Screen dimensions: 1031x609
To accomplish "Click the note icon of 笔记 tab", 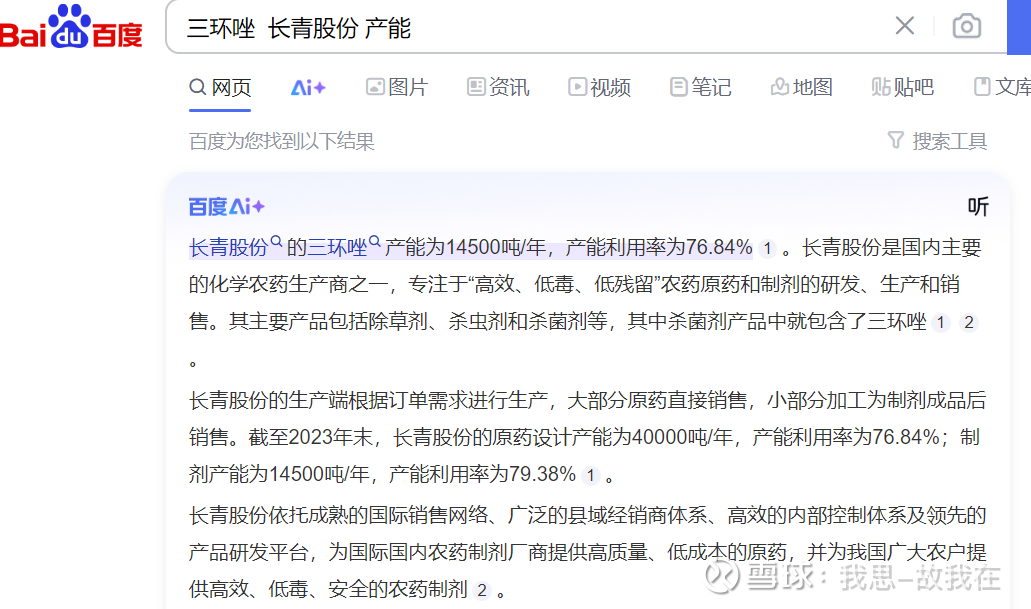I will (679, 87).
